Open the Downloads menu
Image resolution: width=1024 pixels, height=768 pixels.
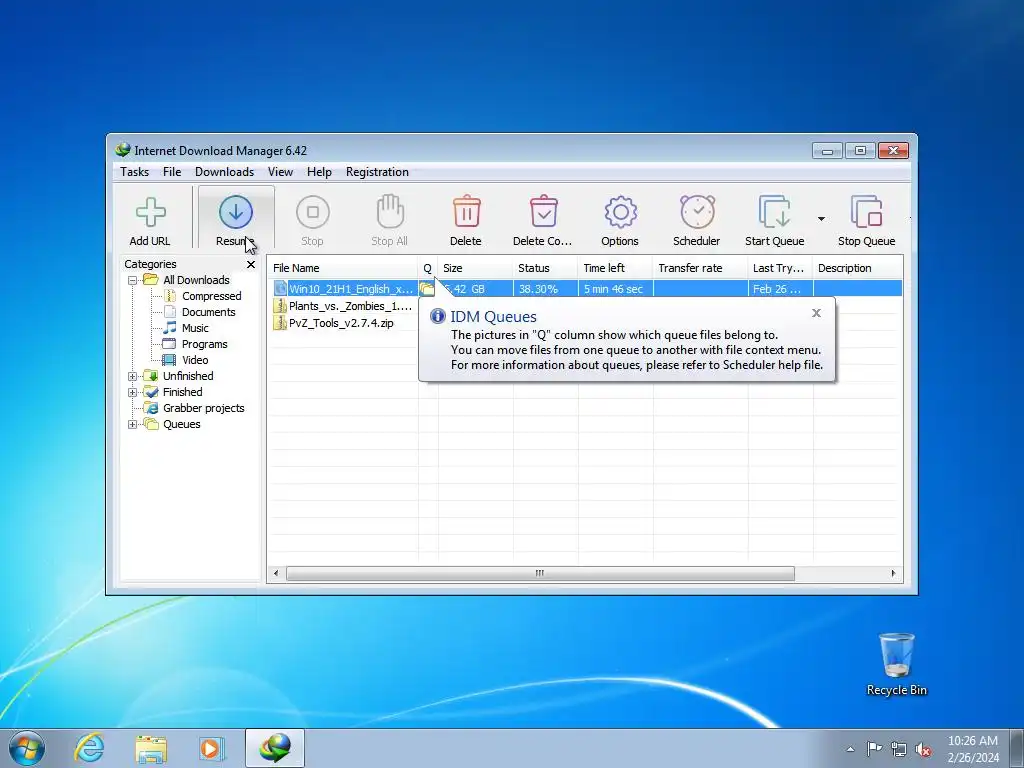(224, 172)
